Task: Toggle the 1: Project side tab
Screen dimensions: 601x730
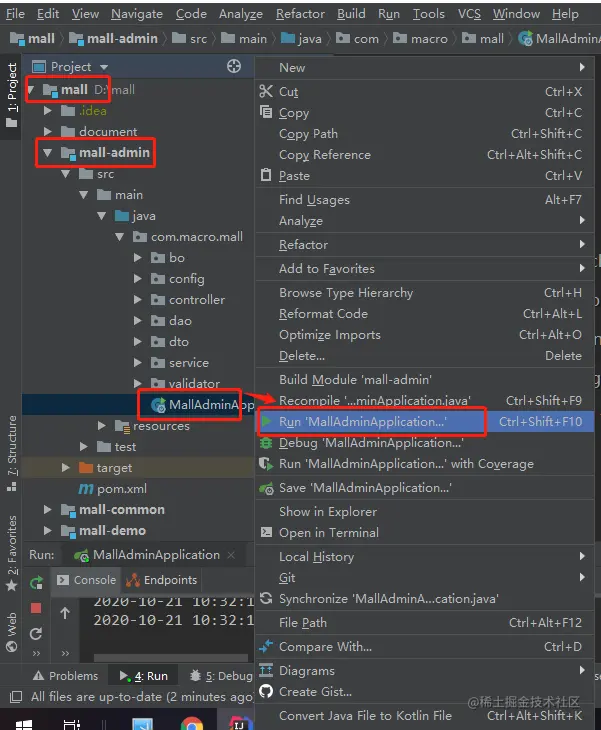Action: (11, 95)
